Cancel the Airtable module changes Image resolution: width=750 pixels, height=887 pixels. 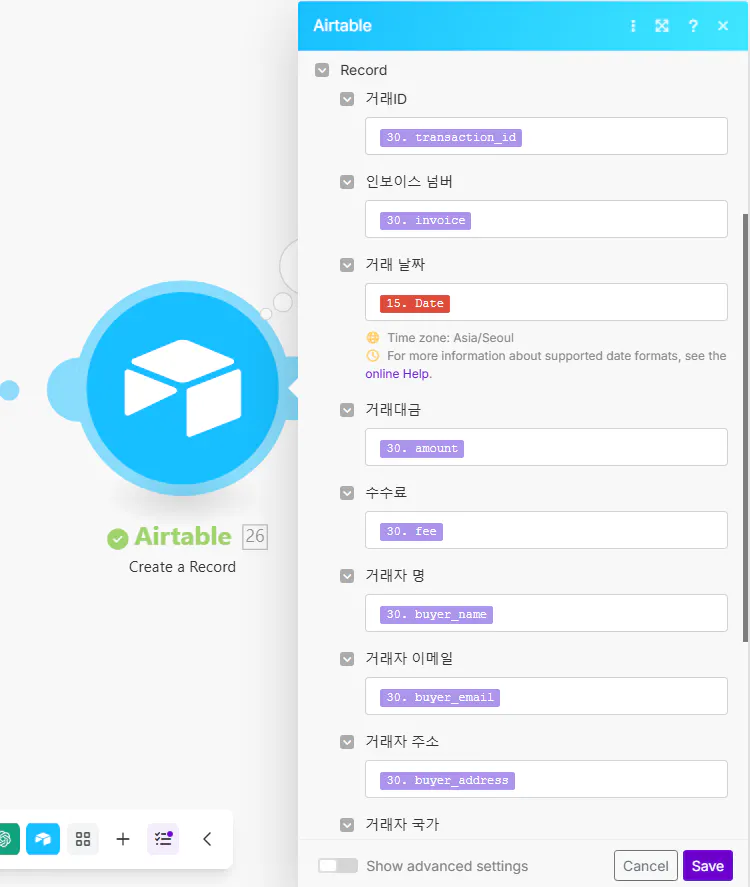tap(645, 866)
